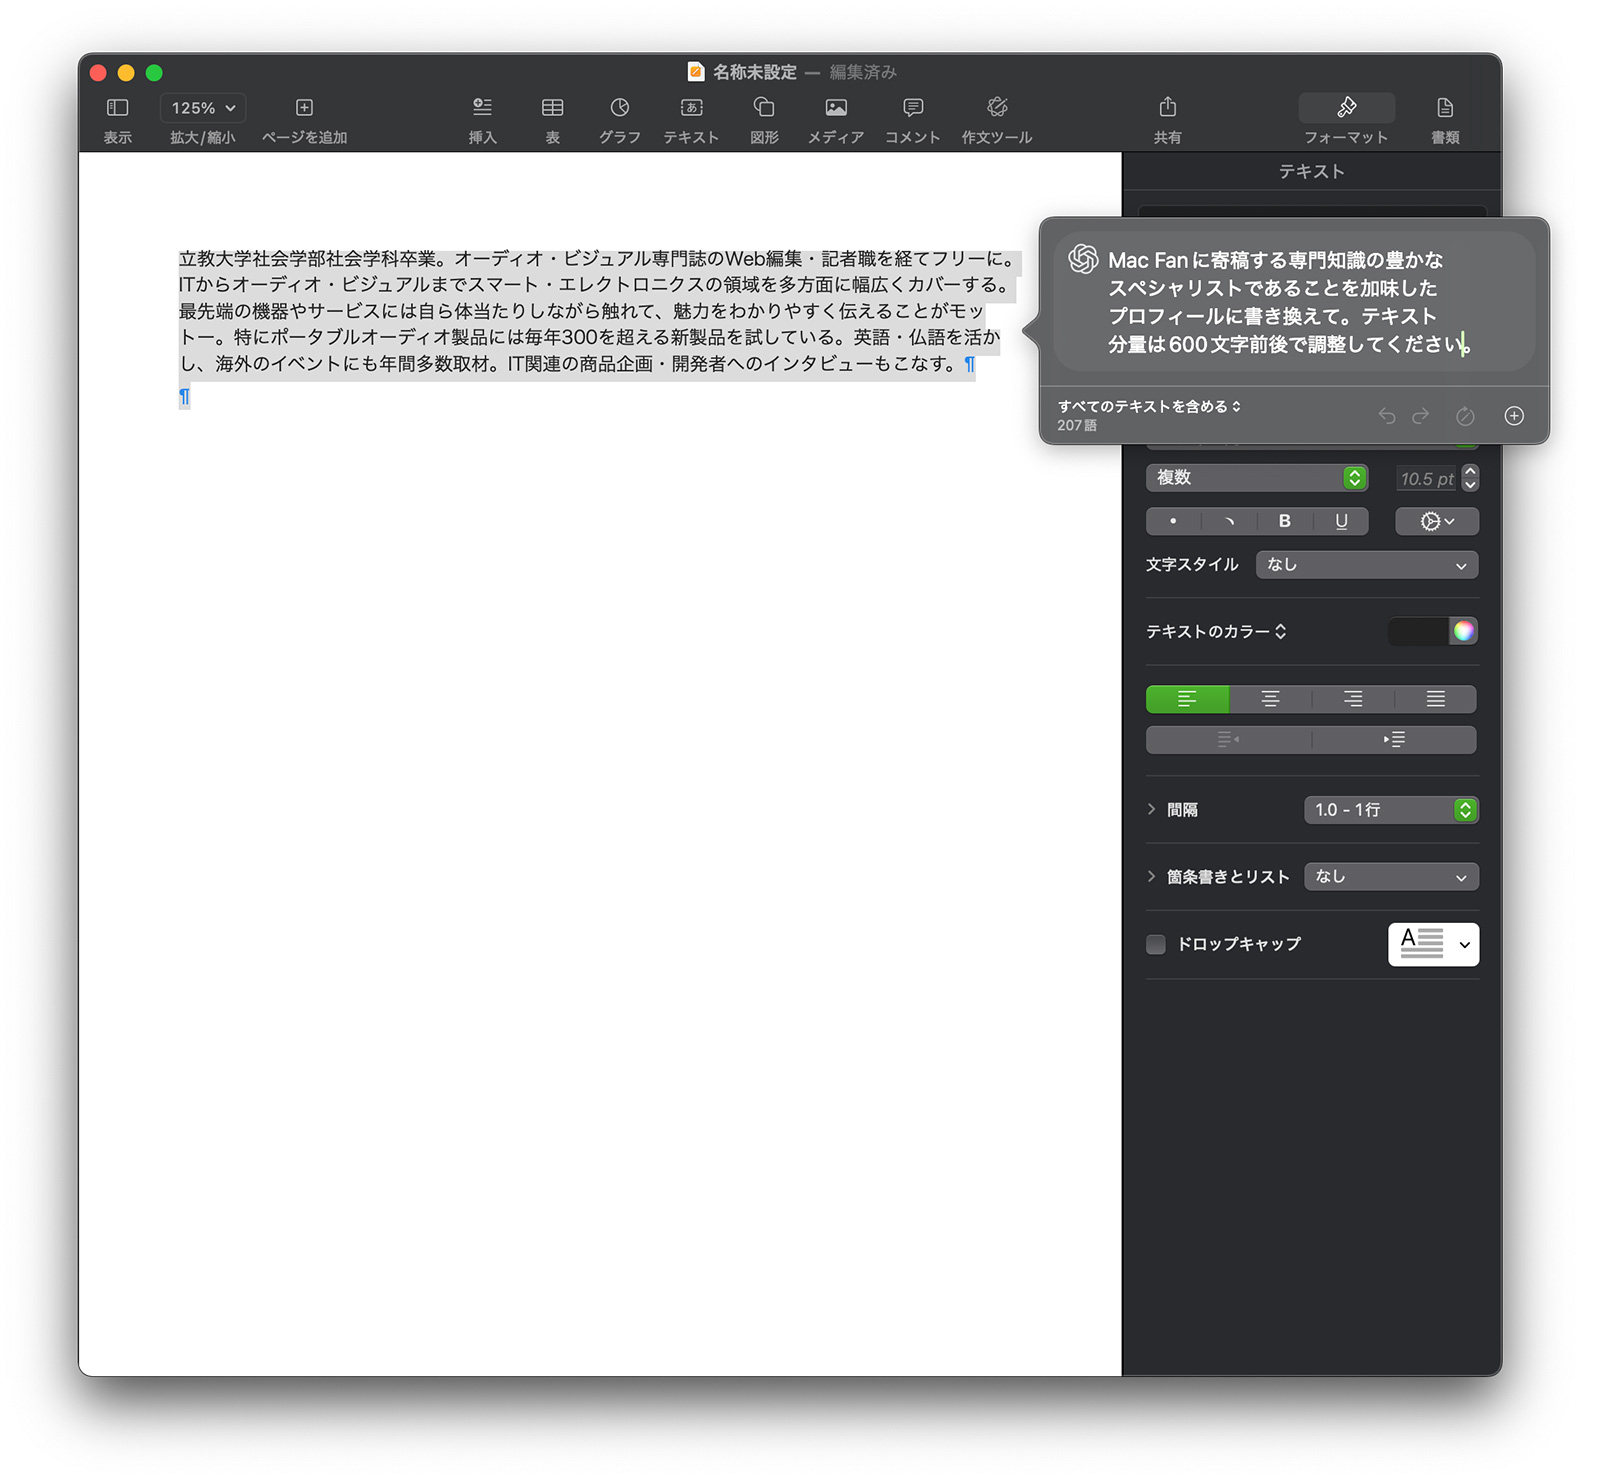Screen dimensions: 1600x1480
Task: Open the 図形 shapes menu
Action: tap(764, 107)
